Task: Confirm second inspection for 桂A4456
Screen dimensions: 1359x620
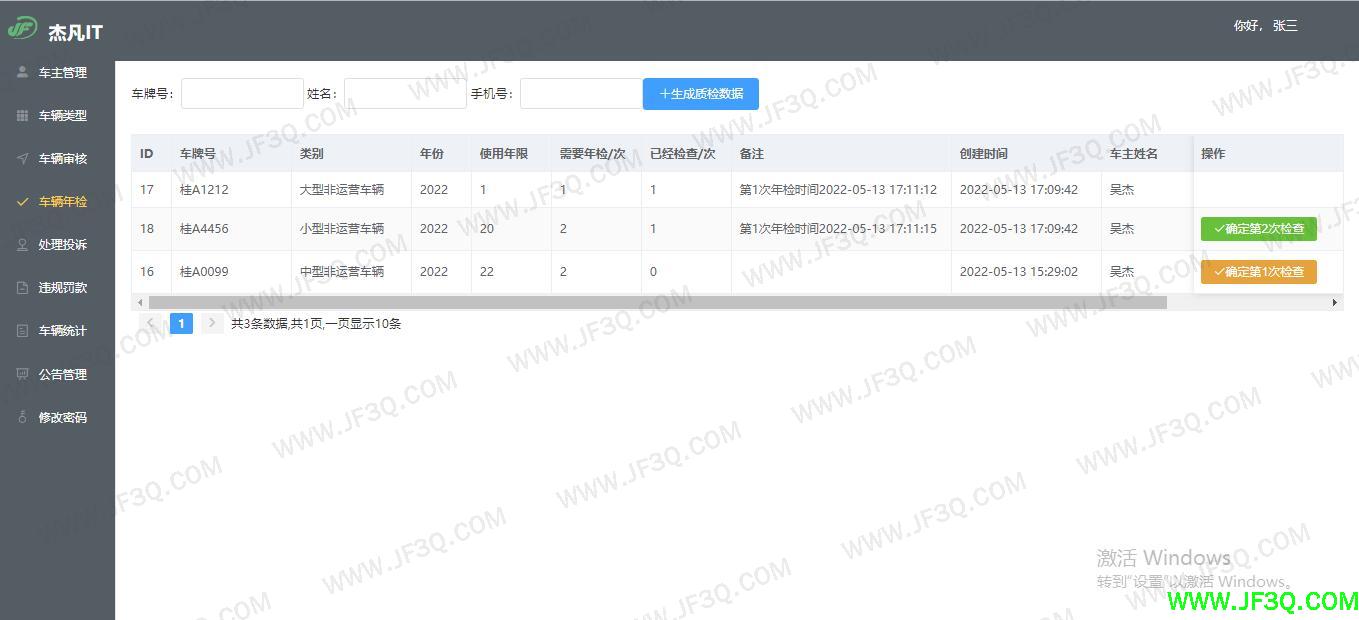Action: tap(1258, 229)
